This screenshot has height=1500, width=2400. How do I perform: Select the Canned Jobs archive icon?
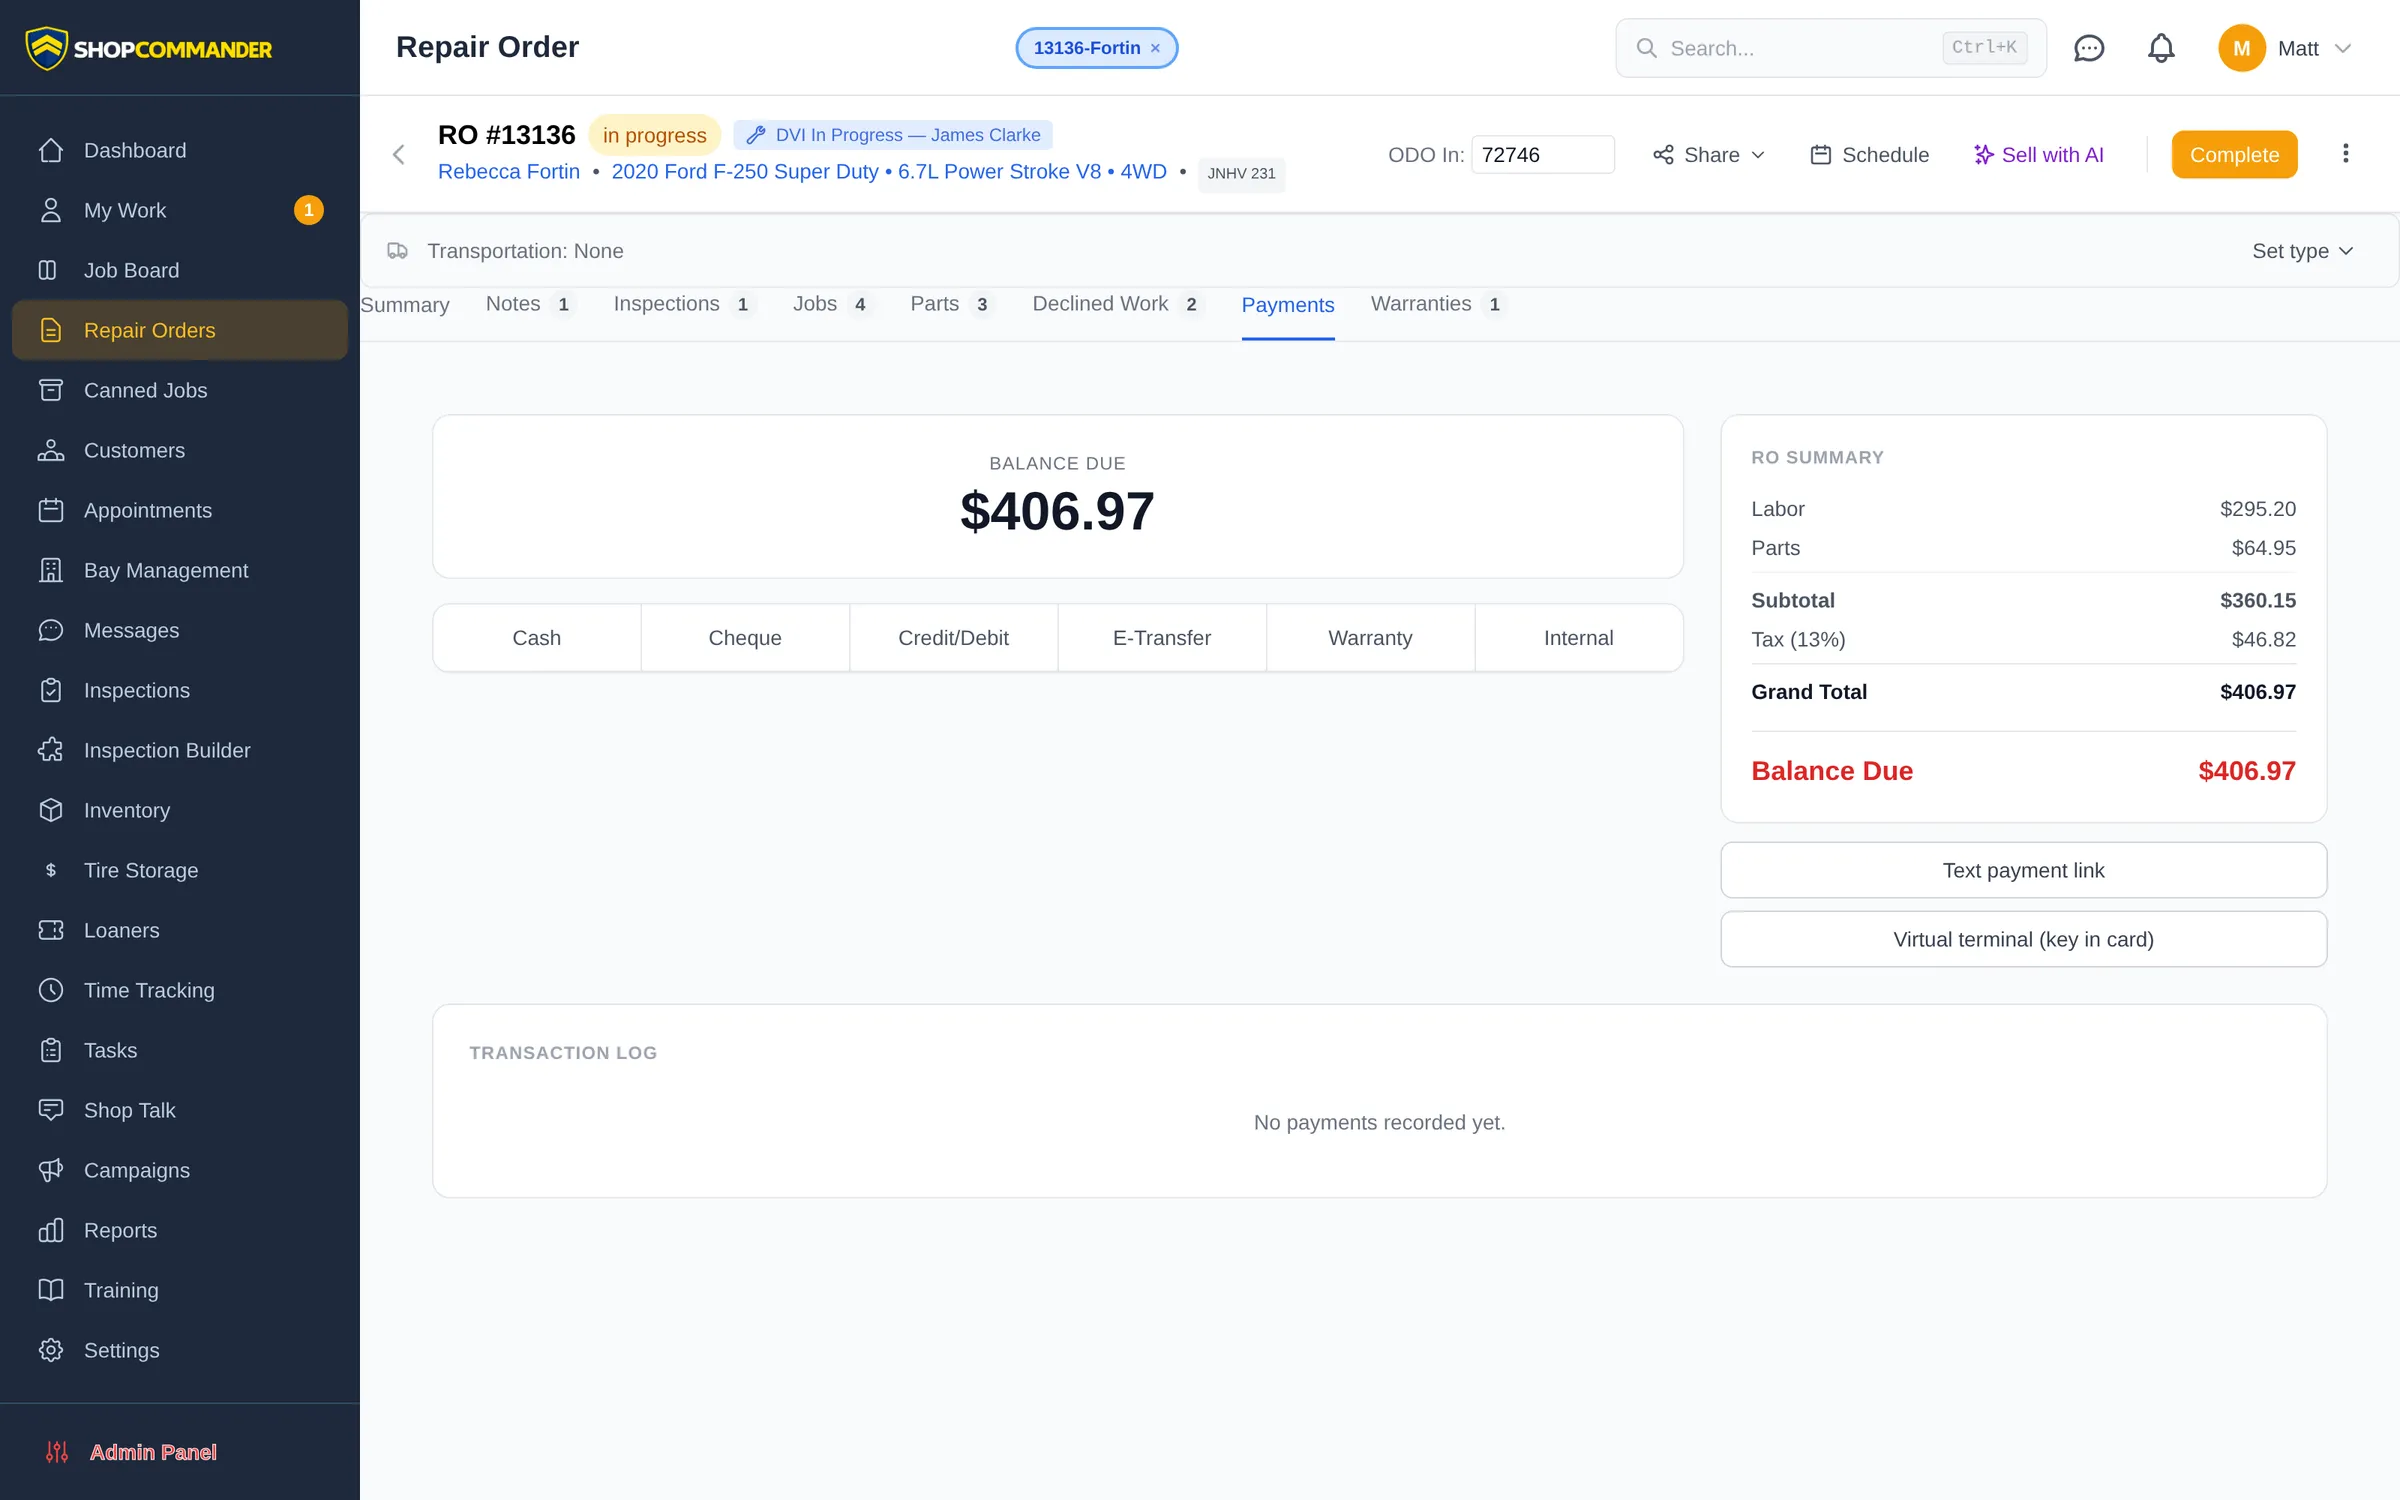coord(51,390)
